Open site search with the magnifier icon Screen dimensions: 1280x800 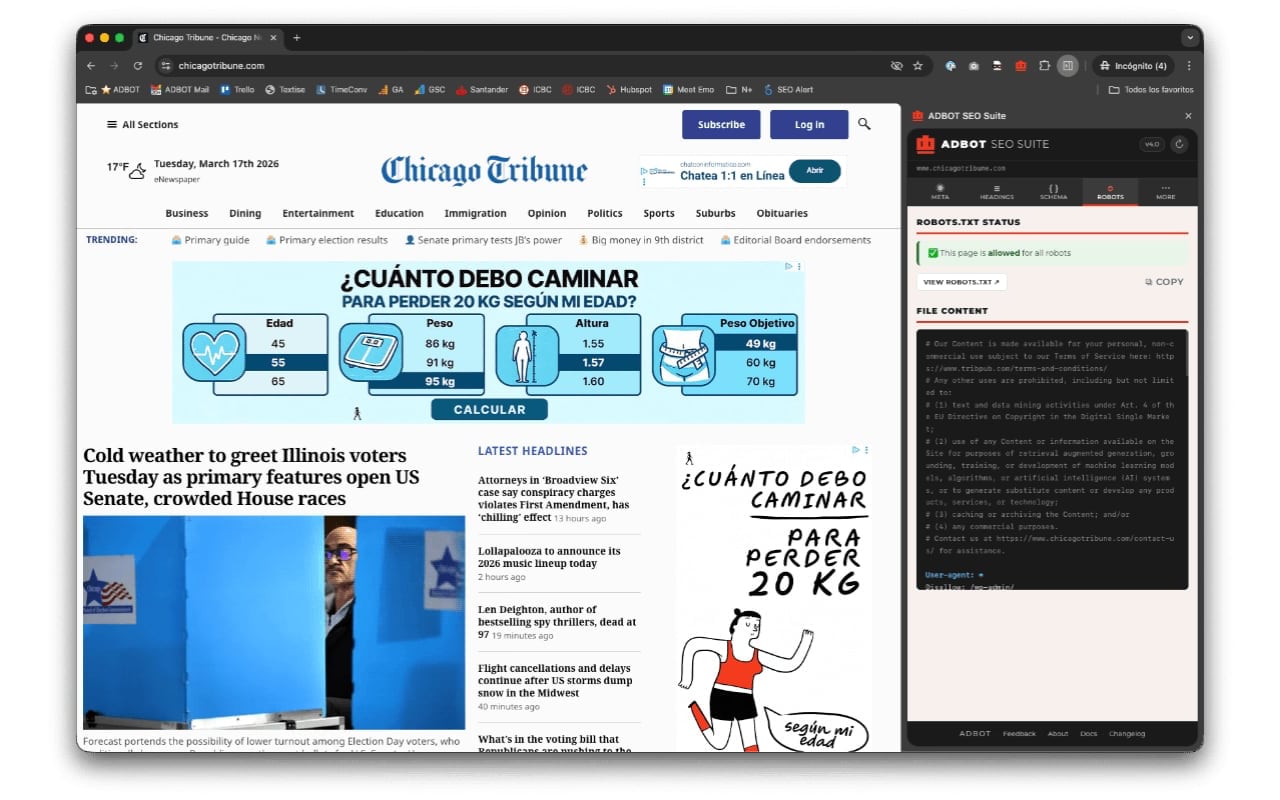[x=864, y=124]
